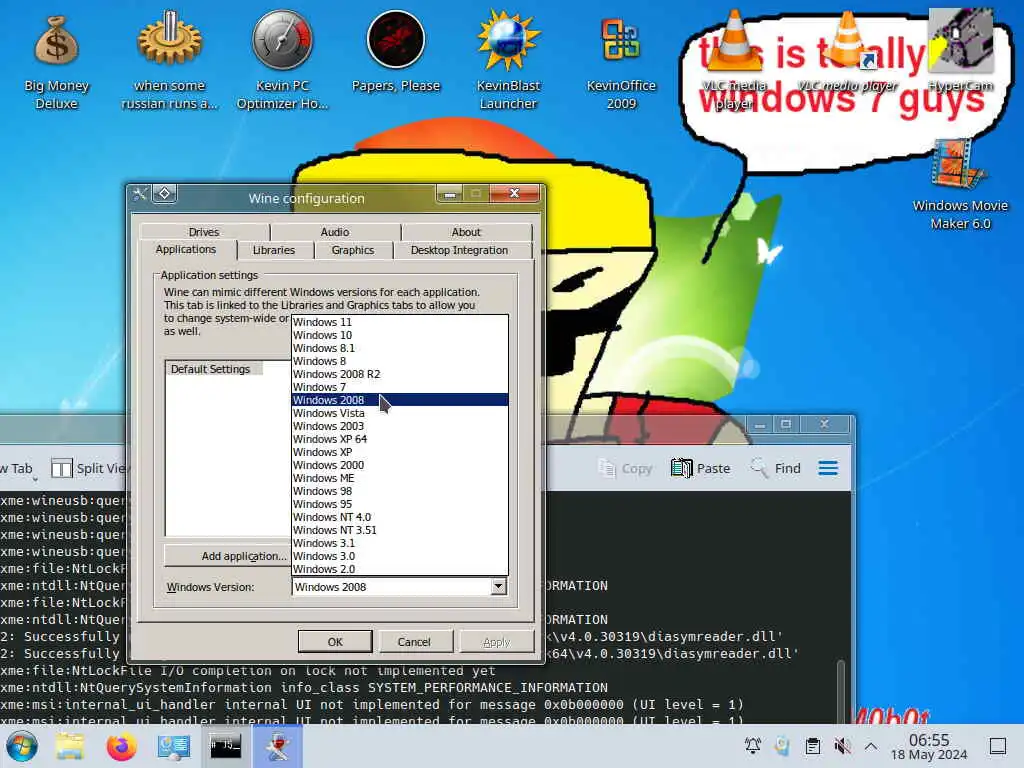Image resolution: width=1024 pixels, height=768 pixels.
Task: Open file manager from the taskbar
Action: pos(70,746)
